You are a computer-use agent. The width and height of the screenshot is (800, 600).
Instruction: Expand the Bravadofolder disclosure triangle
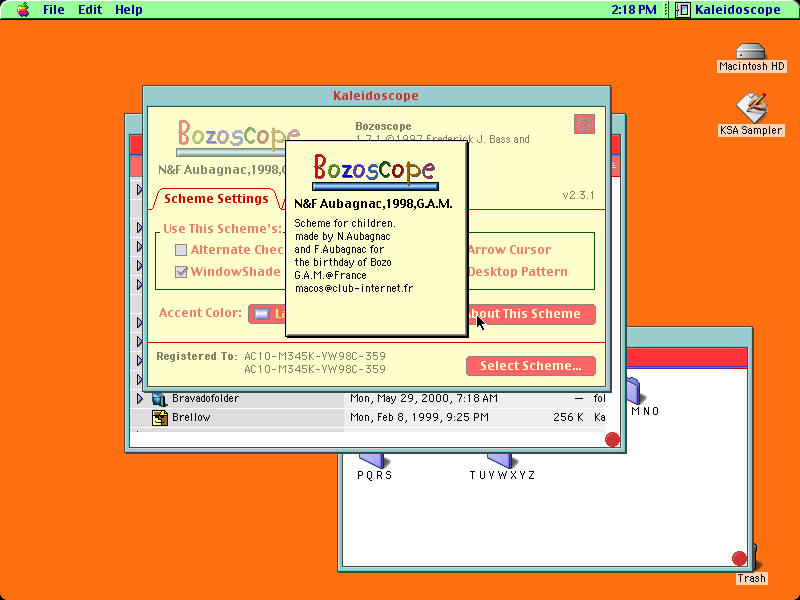tap(140, 398)
